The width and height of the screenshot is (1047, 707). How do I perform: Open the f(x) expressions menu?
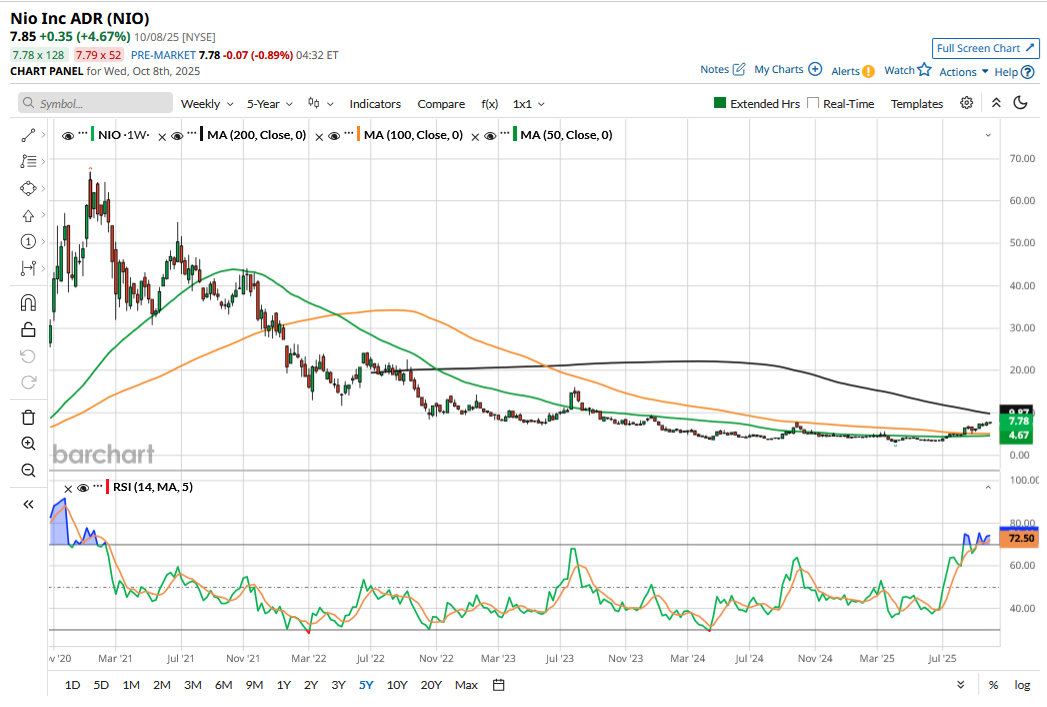489,103
